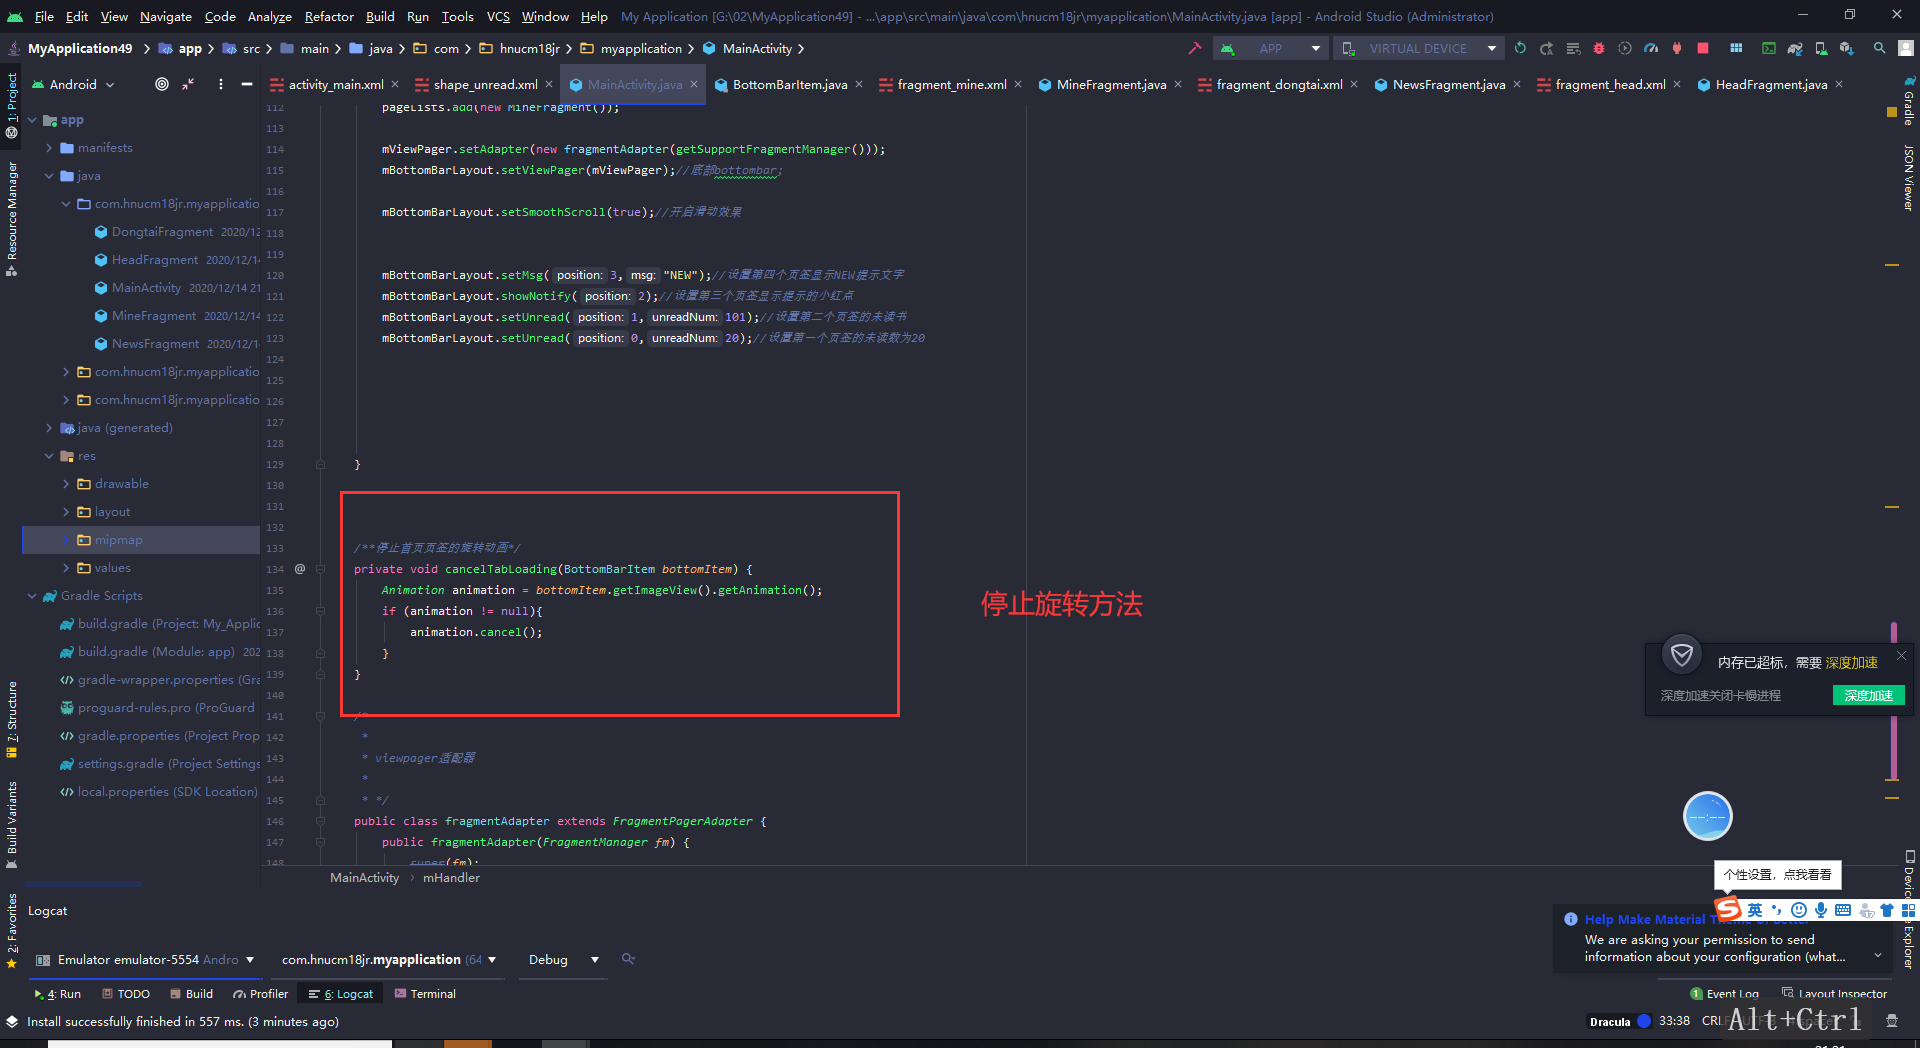Screen dimensions: 1920x1048
Task: Toggle the Gradle side tool window
Action: 1908,102
